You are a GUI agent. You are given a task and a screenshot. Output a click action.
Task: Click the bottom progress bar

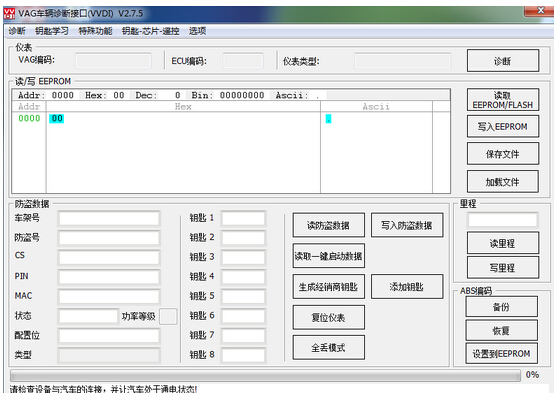pos(265,376)
